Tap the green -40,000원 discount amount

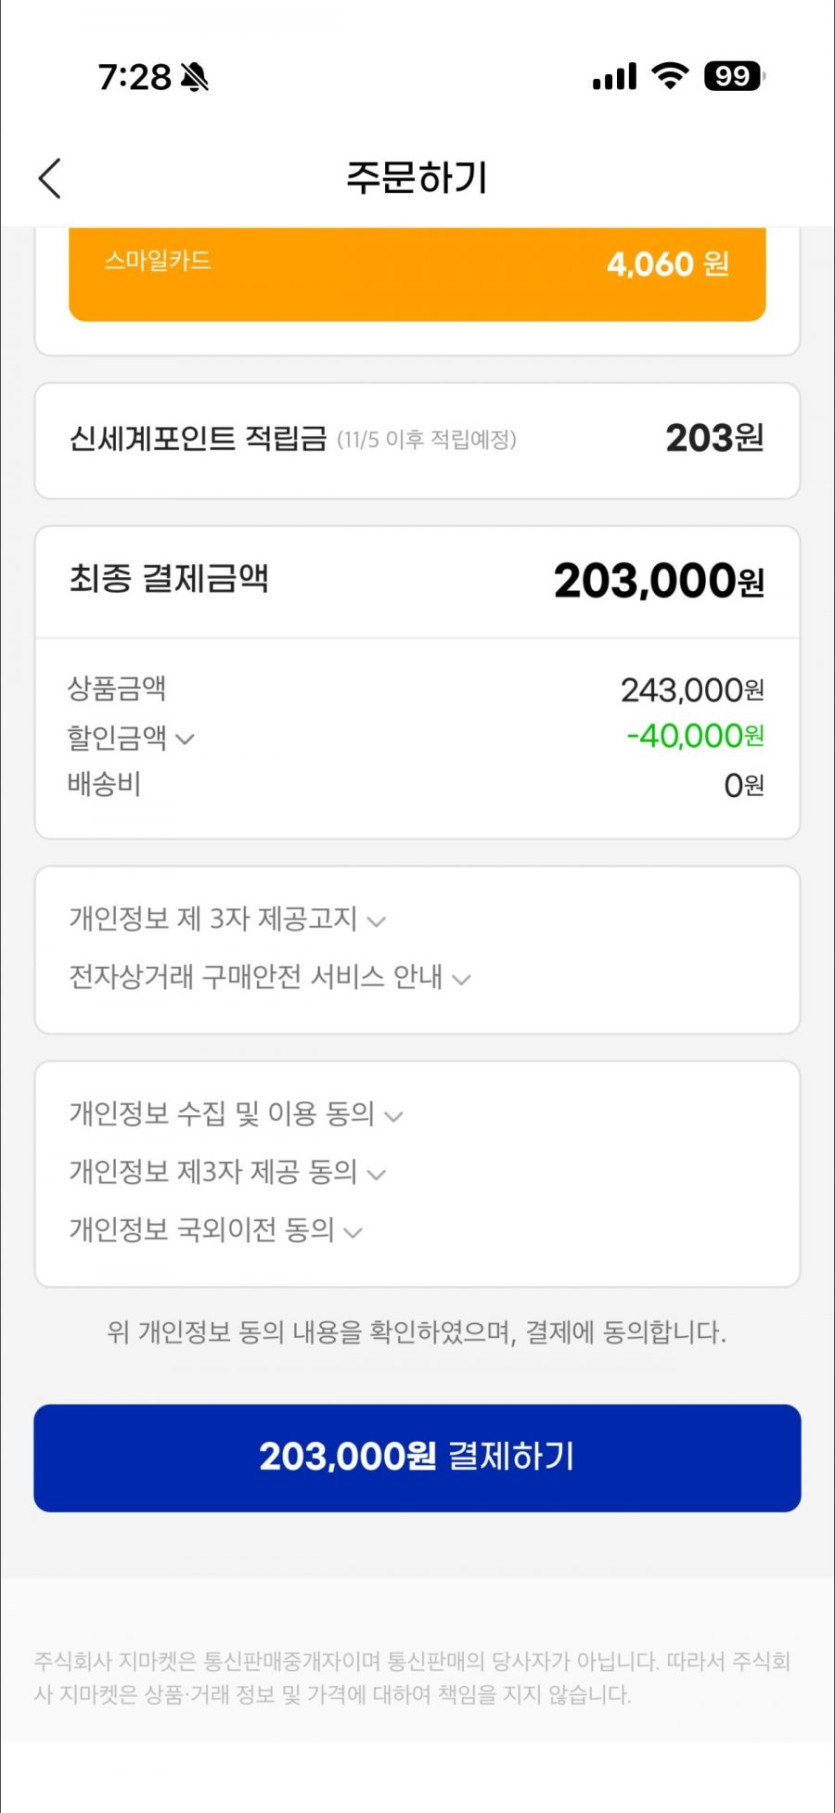pyautogui.click(x=695, y=737)
